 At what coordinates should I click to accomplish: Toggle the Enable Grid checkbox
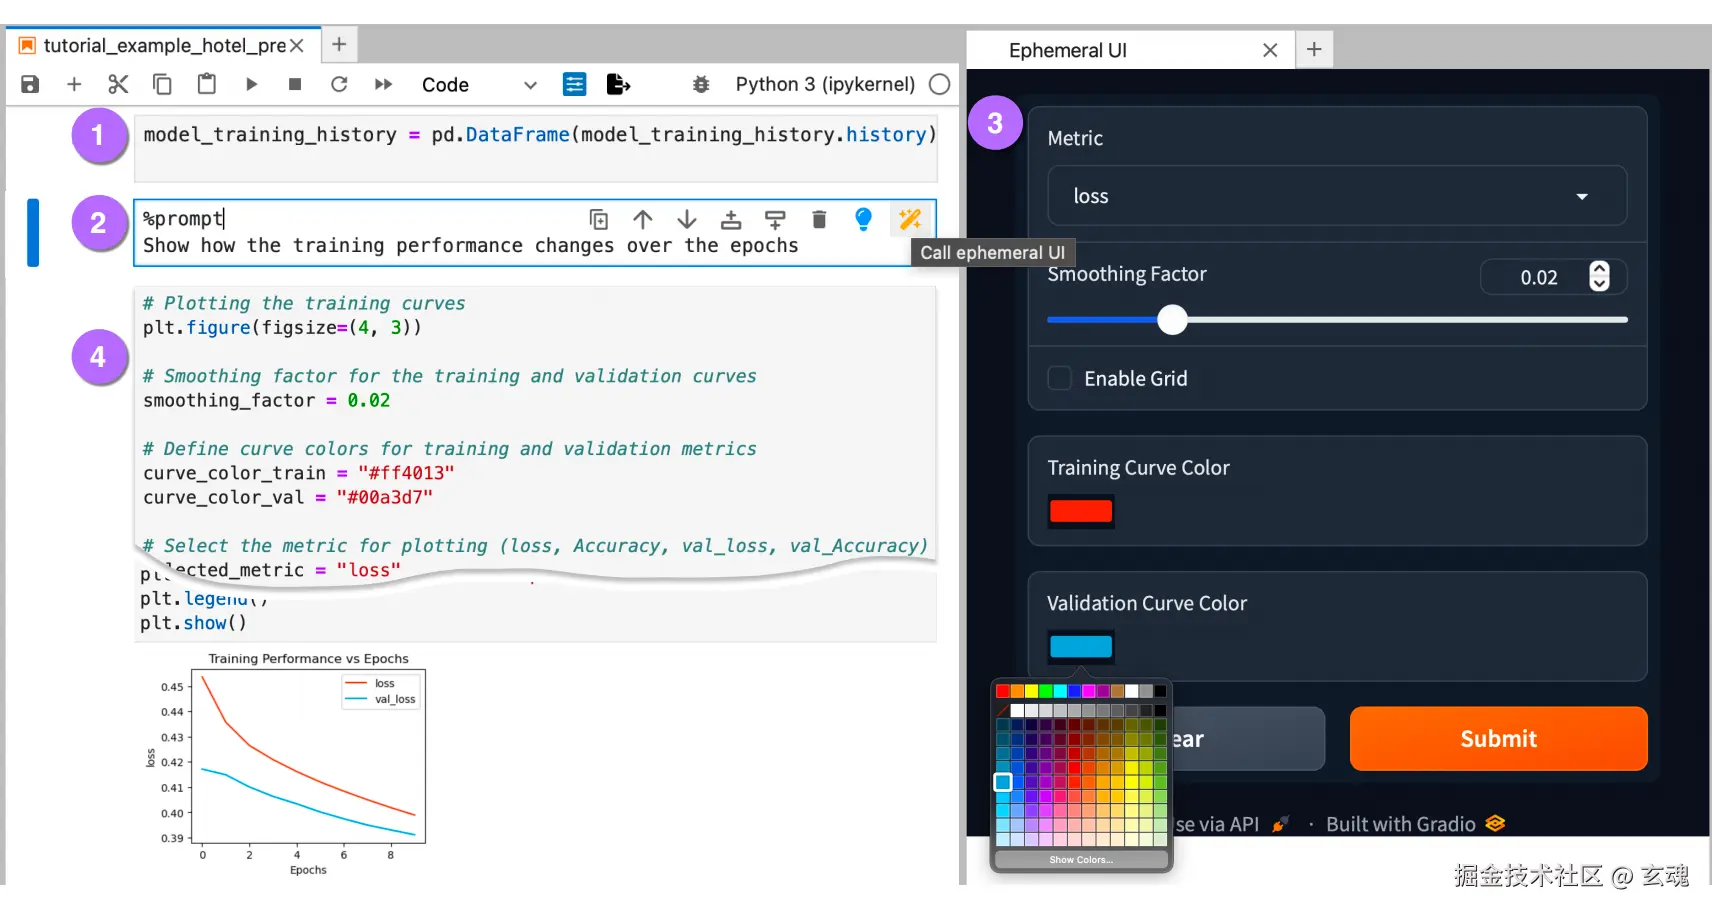click(1059, 378)
